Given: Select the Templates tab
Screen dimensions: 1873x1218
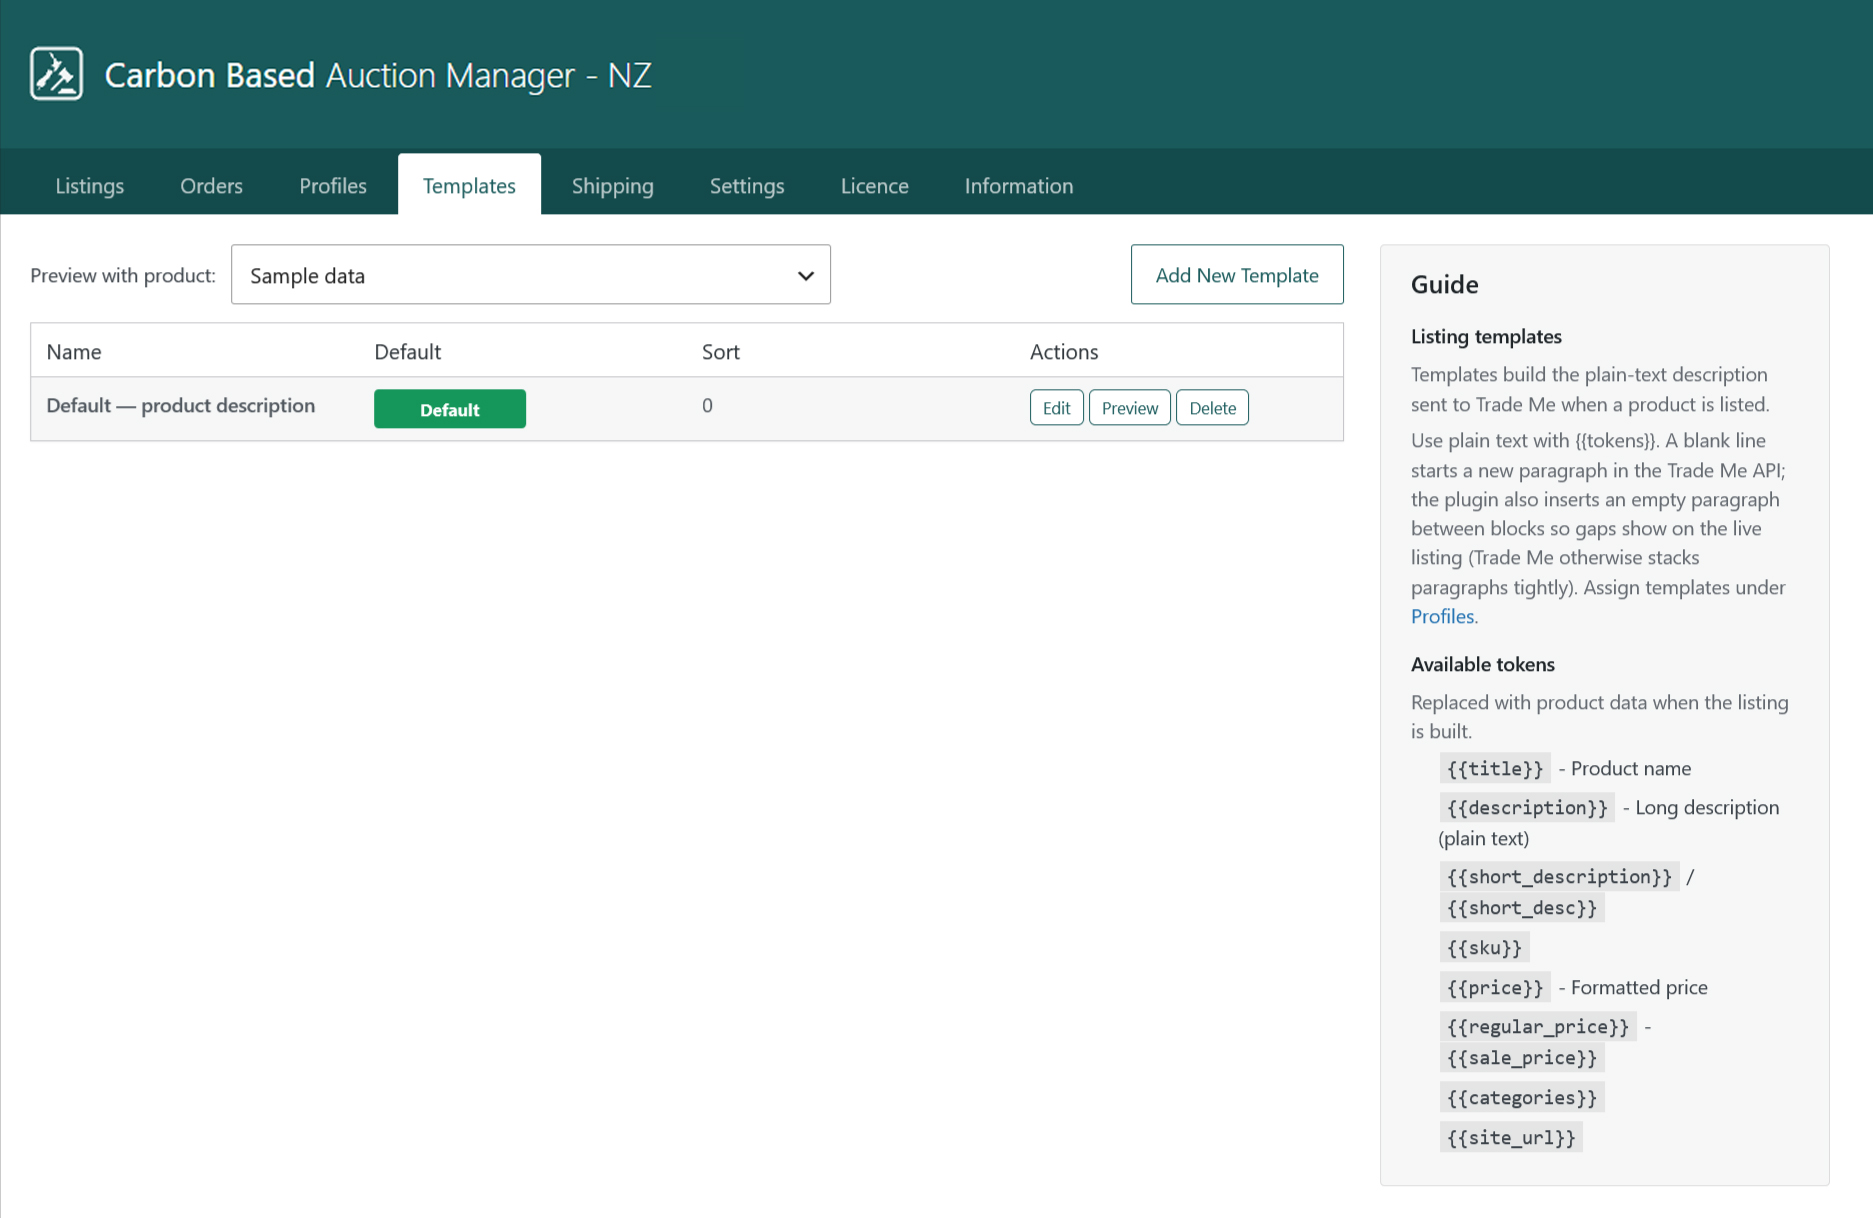Looking at the screenshot, I should coord(469,186).
